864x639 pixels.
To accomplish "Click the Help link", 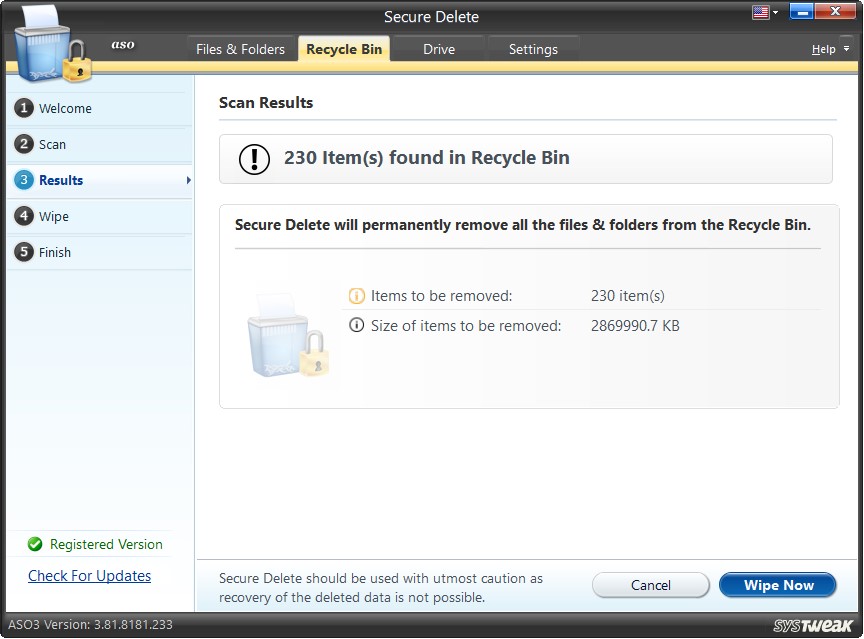I will [825, 48].
